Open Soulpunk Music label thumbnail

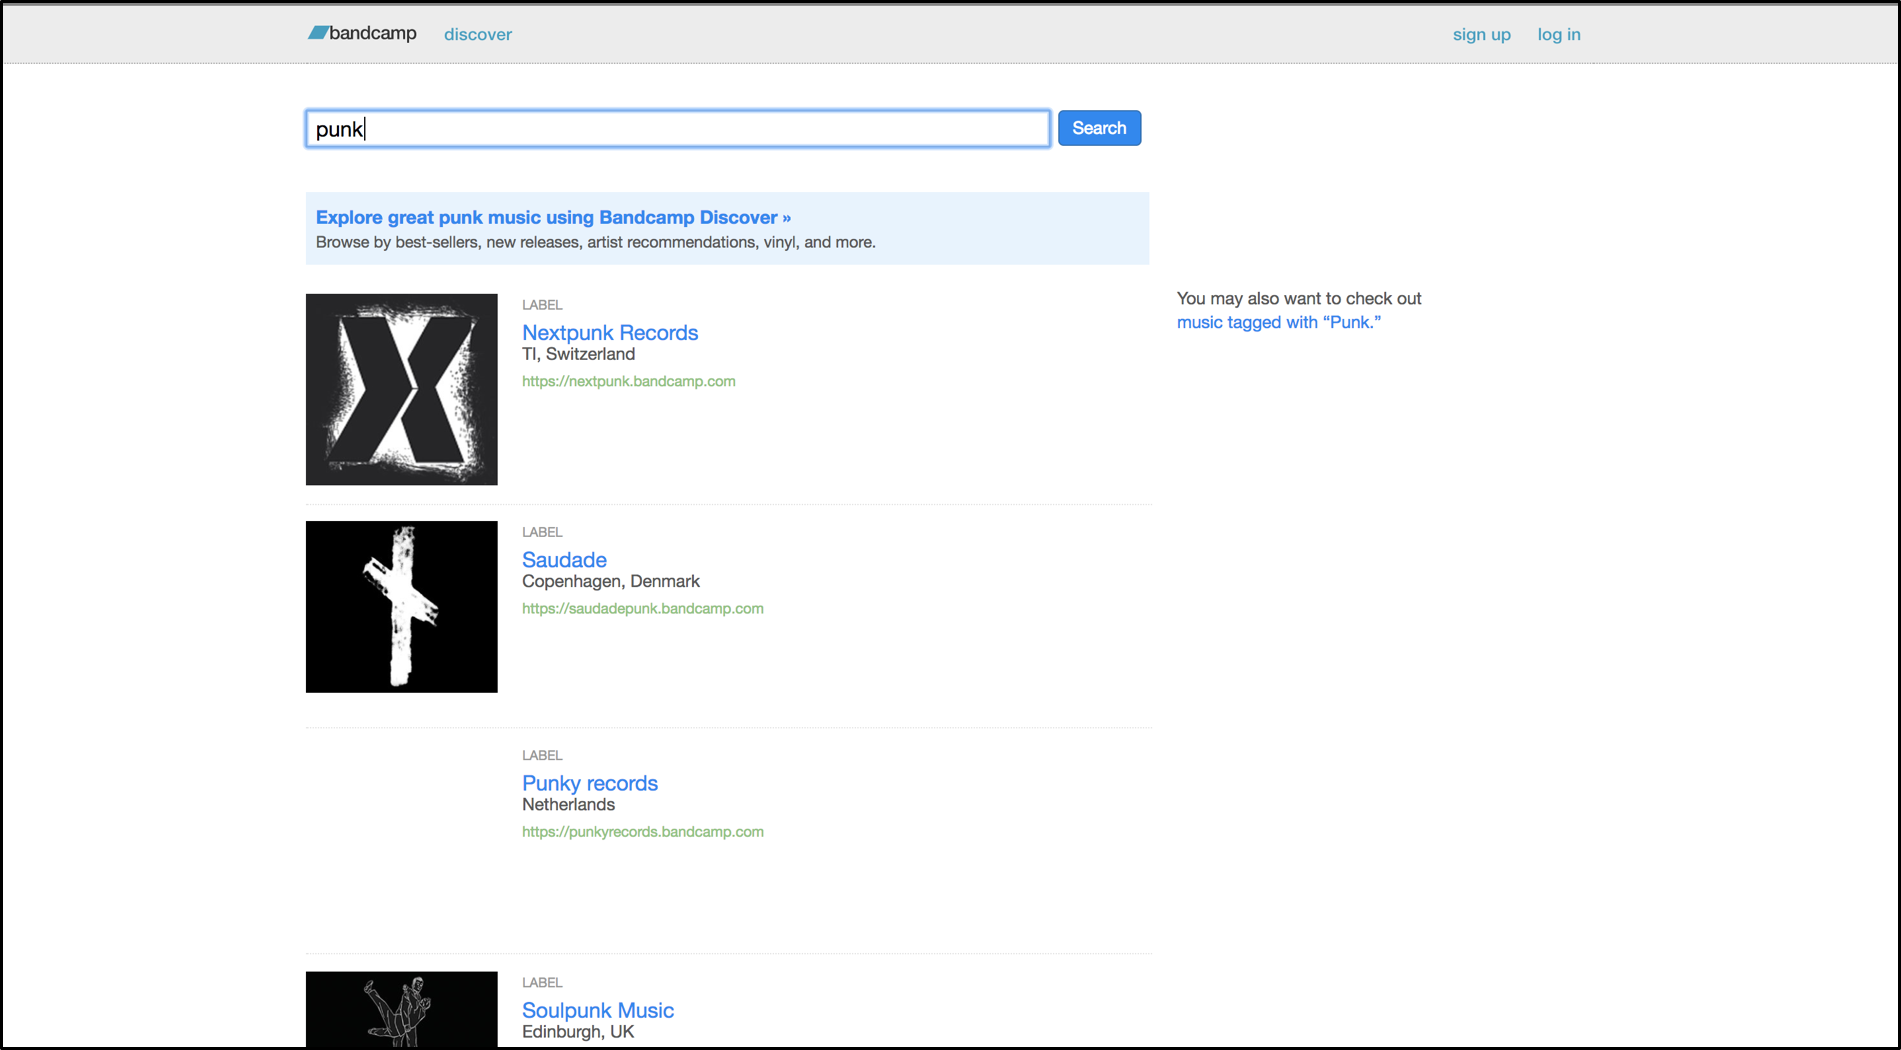402,1009
